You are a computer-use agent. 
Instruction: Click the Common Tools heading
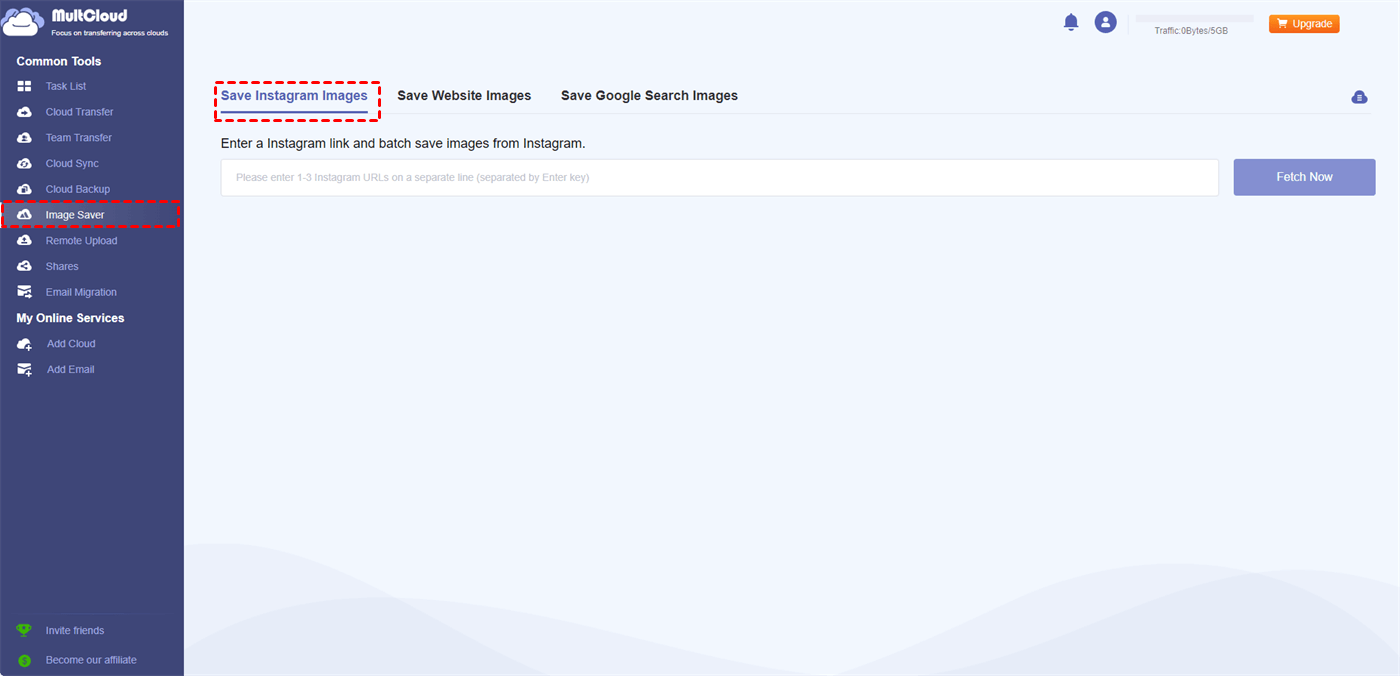(59, 61)
